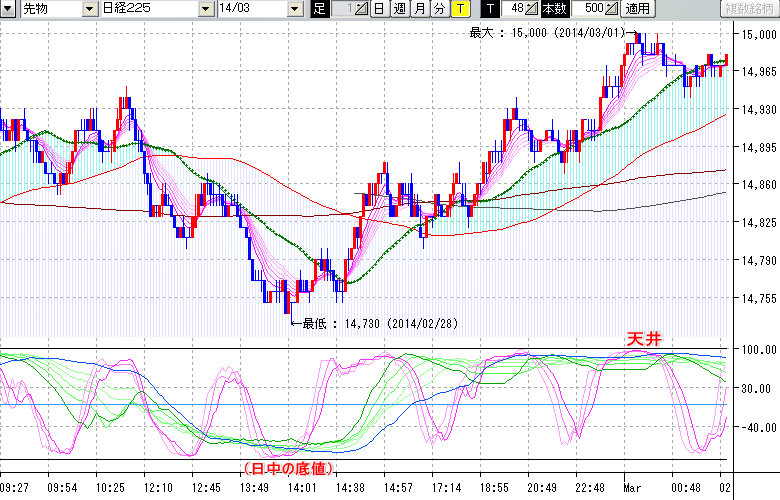Select the 分 minute timeframe button
This screenshot has width=780, height=500.
click(x=438, y=9)
